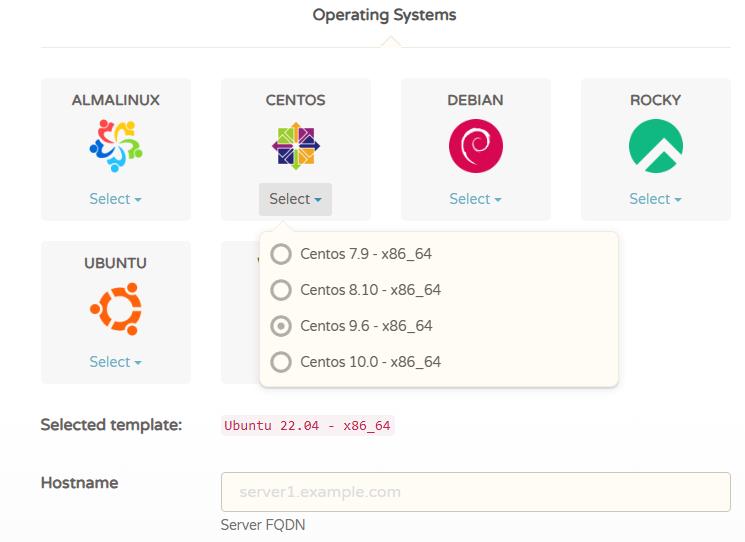This screenshot has height=542, width=745.
Task: Expand the Ubuntu Select dropdown
Action: point(116,362)
